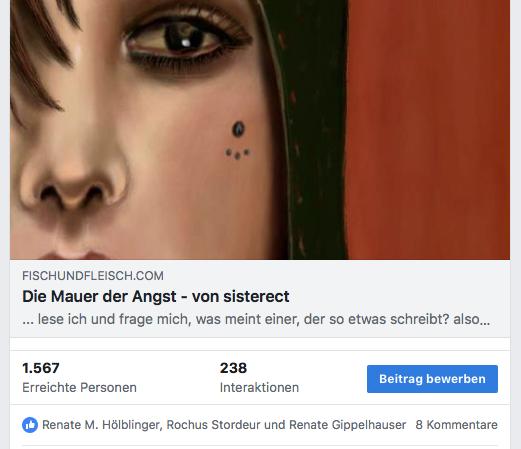
Task: Open Renate M. Hölblinger's profile name
Action: pos(102,425)
